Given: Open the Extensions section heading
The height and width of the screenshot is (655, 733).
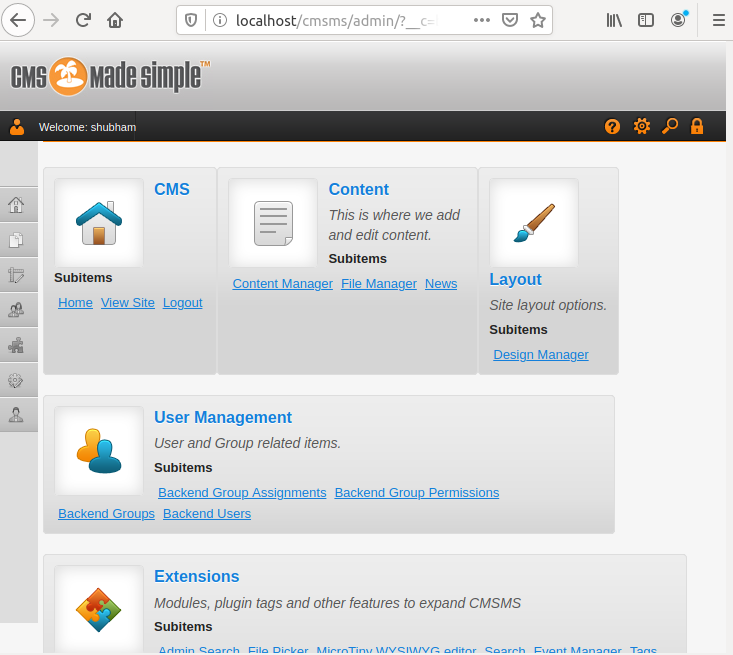Looking at the screenshot, I should pyautogui.click(x=196, y=576).
